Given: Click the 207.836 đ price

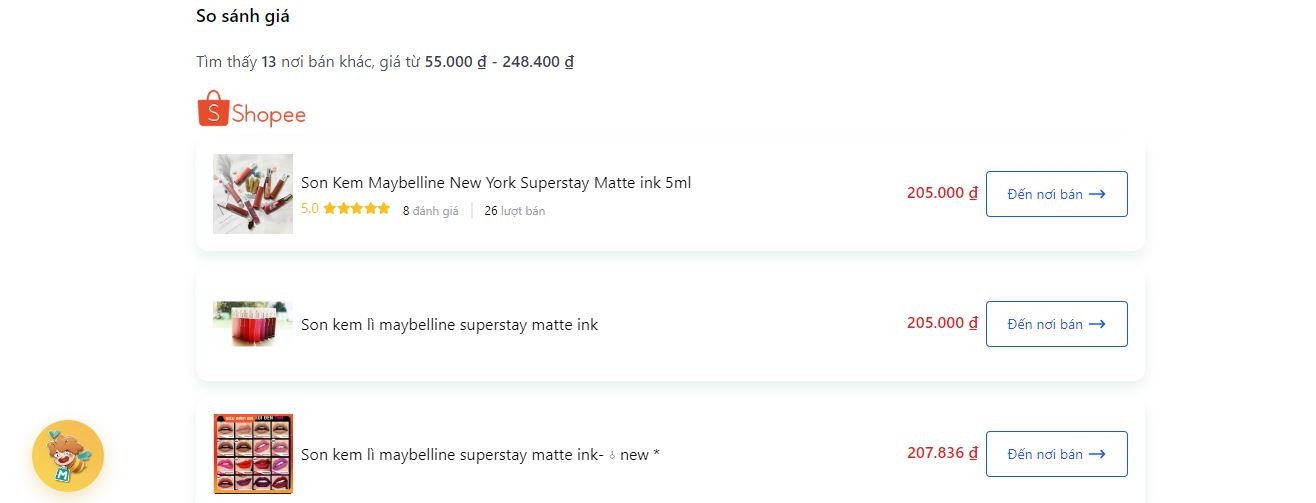Looking at the screenshot, I should point(942,453).
